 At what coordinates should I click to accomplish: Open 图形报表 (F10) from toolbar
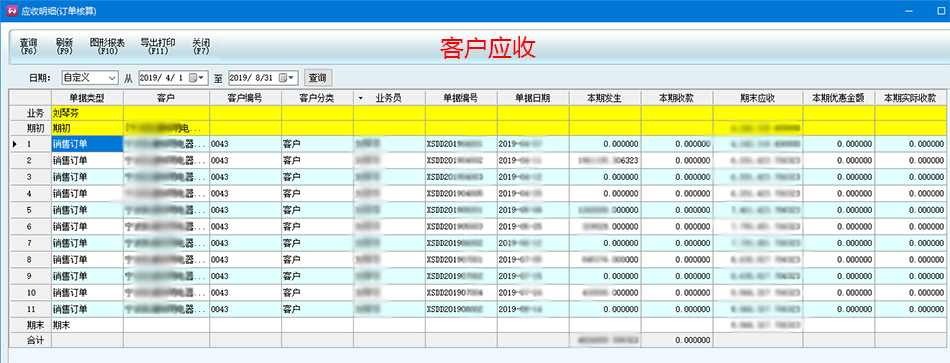pos(107,47)
